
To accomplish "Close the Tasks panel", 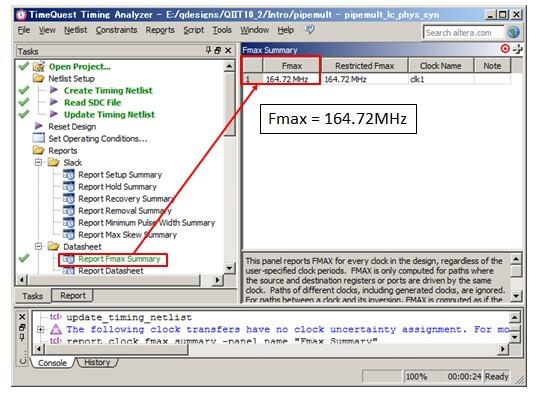I will coord(228,51).
